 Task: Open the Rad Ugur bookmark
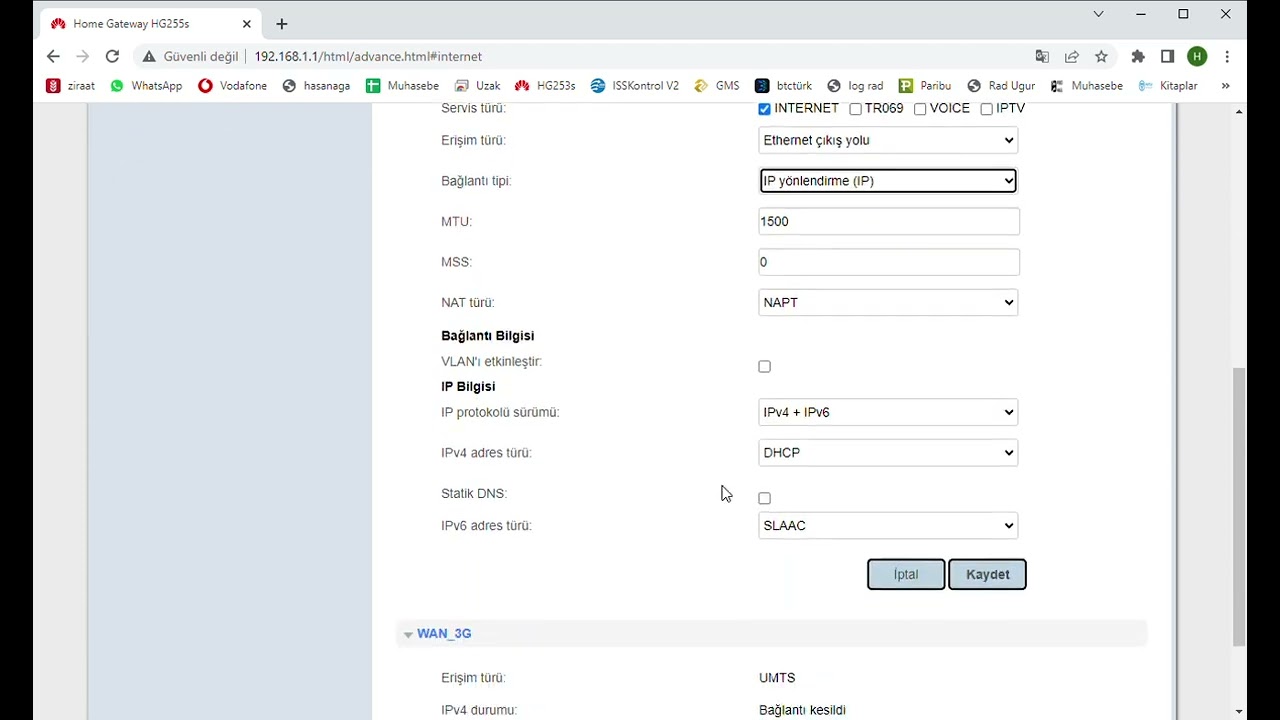click(1001, 86)
